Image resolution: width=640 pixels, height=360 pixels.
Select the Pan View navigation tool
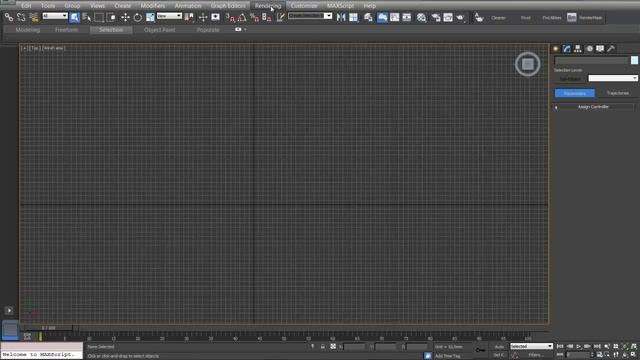616,355
